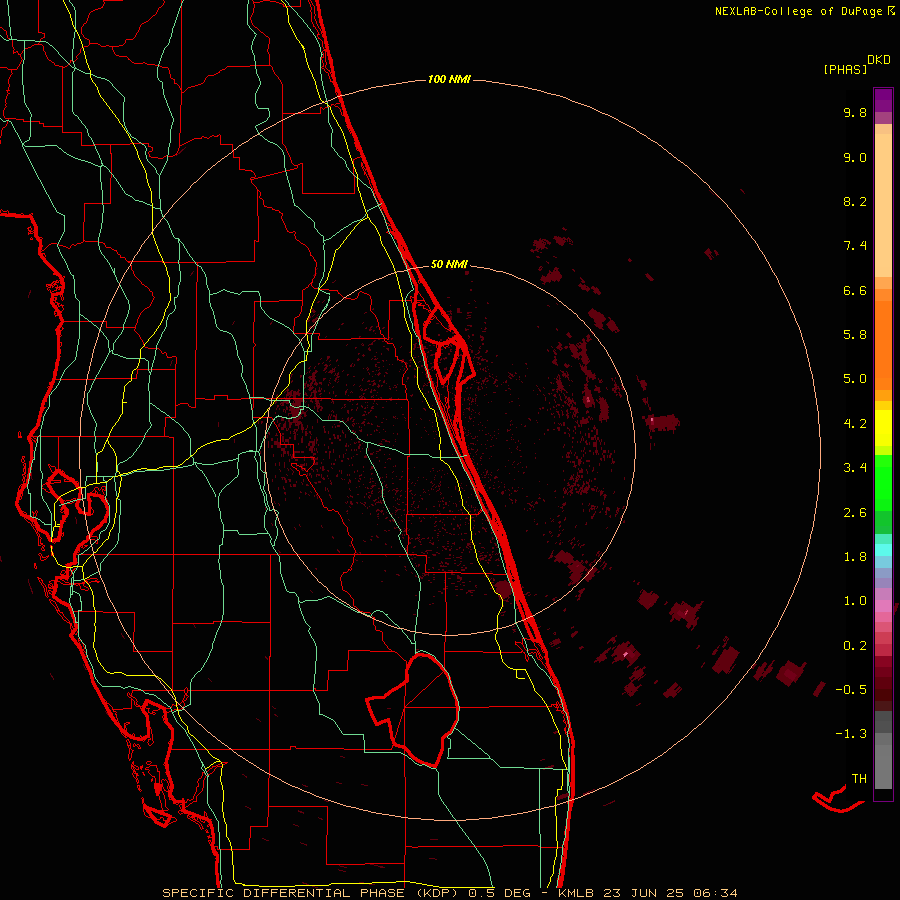Click the '7.4' value on the color scale
The height and width of the screenshot is (900, 900).
click(855, 246)
